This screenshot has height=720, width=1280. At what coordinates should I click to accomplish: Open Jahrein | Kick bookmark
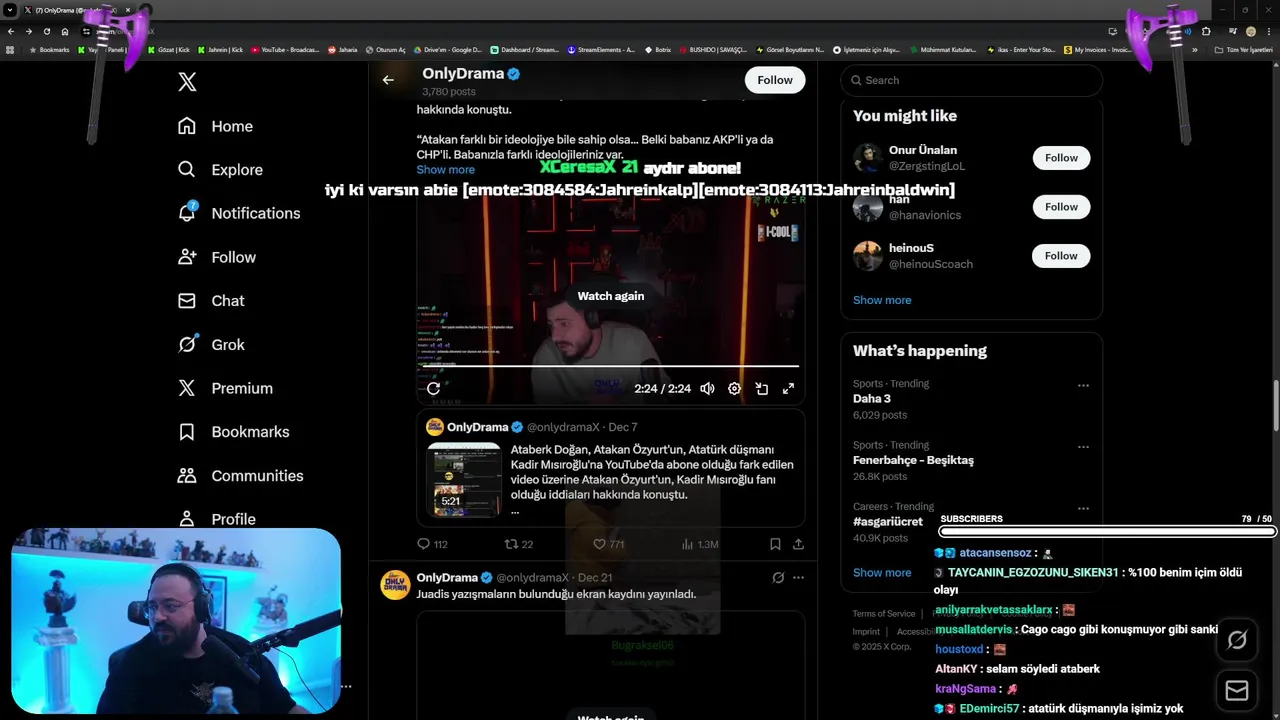(221, 50)
